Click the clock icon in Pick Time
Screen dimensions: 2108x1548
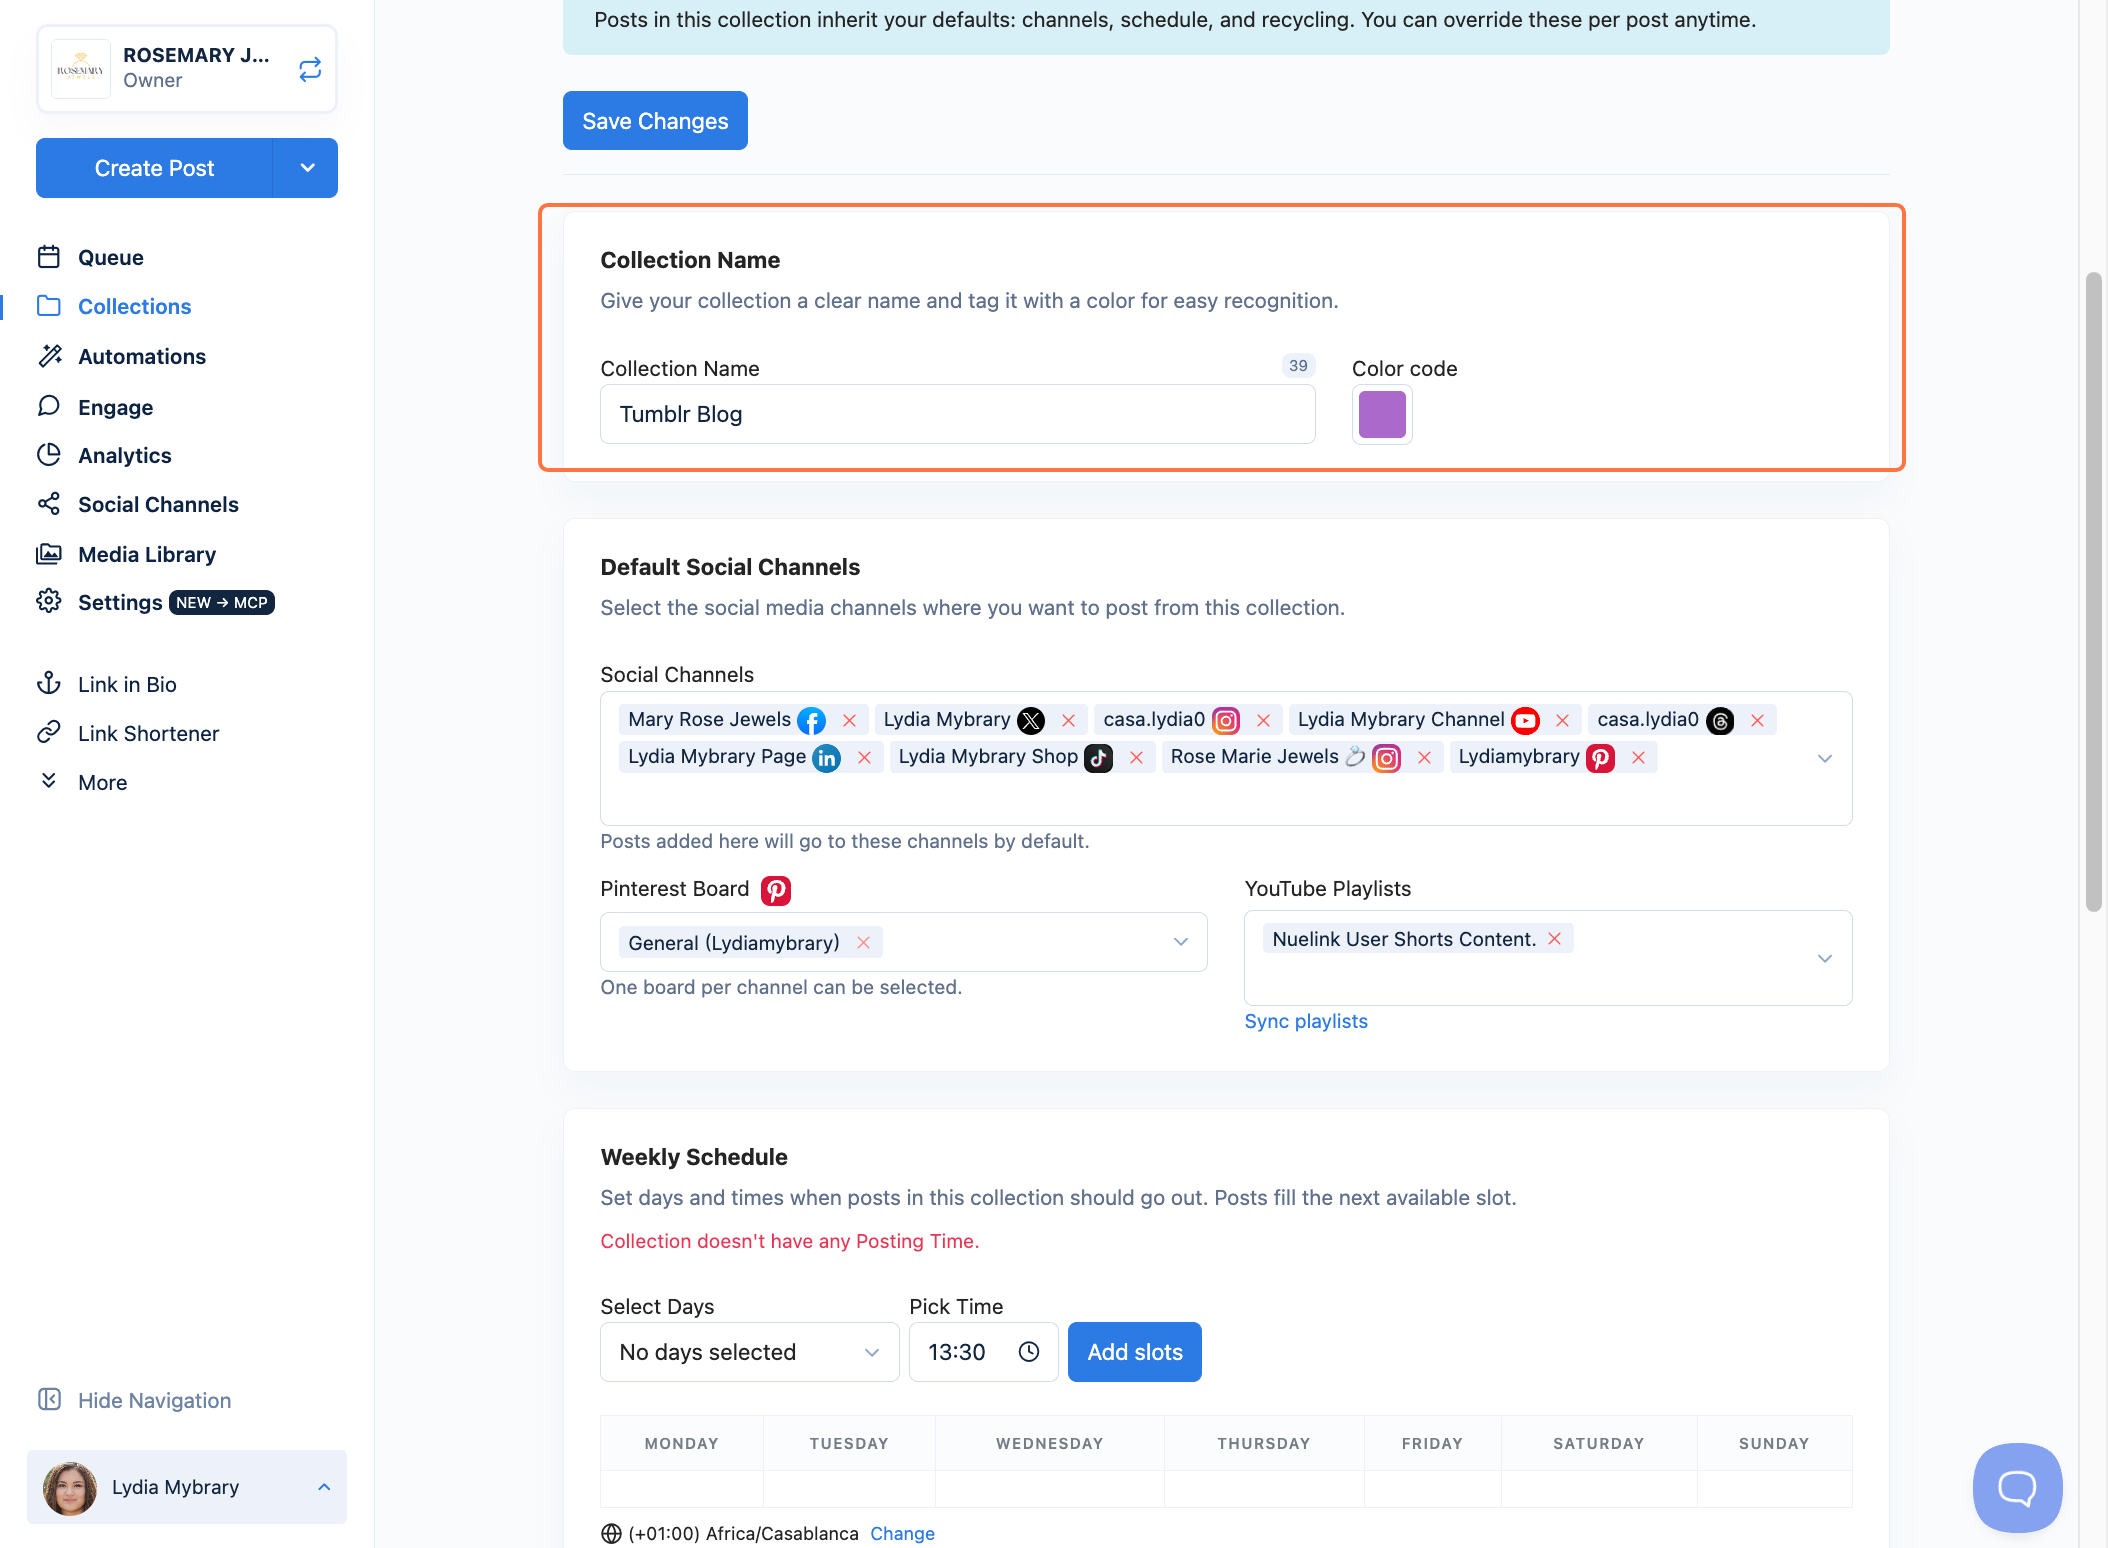point(1029,1352)
